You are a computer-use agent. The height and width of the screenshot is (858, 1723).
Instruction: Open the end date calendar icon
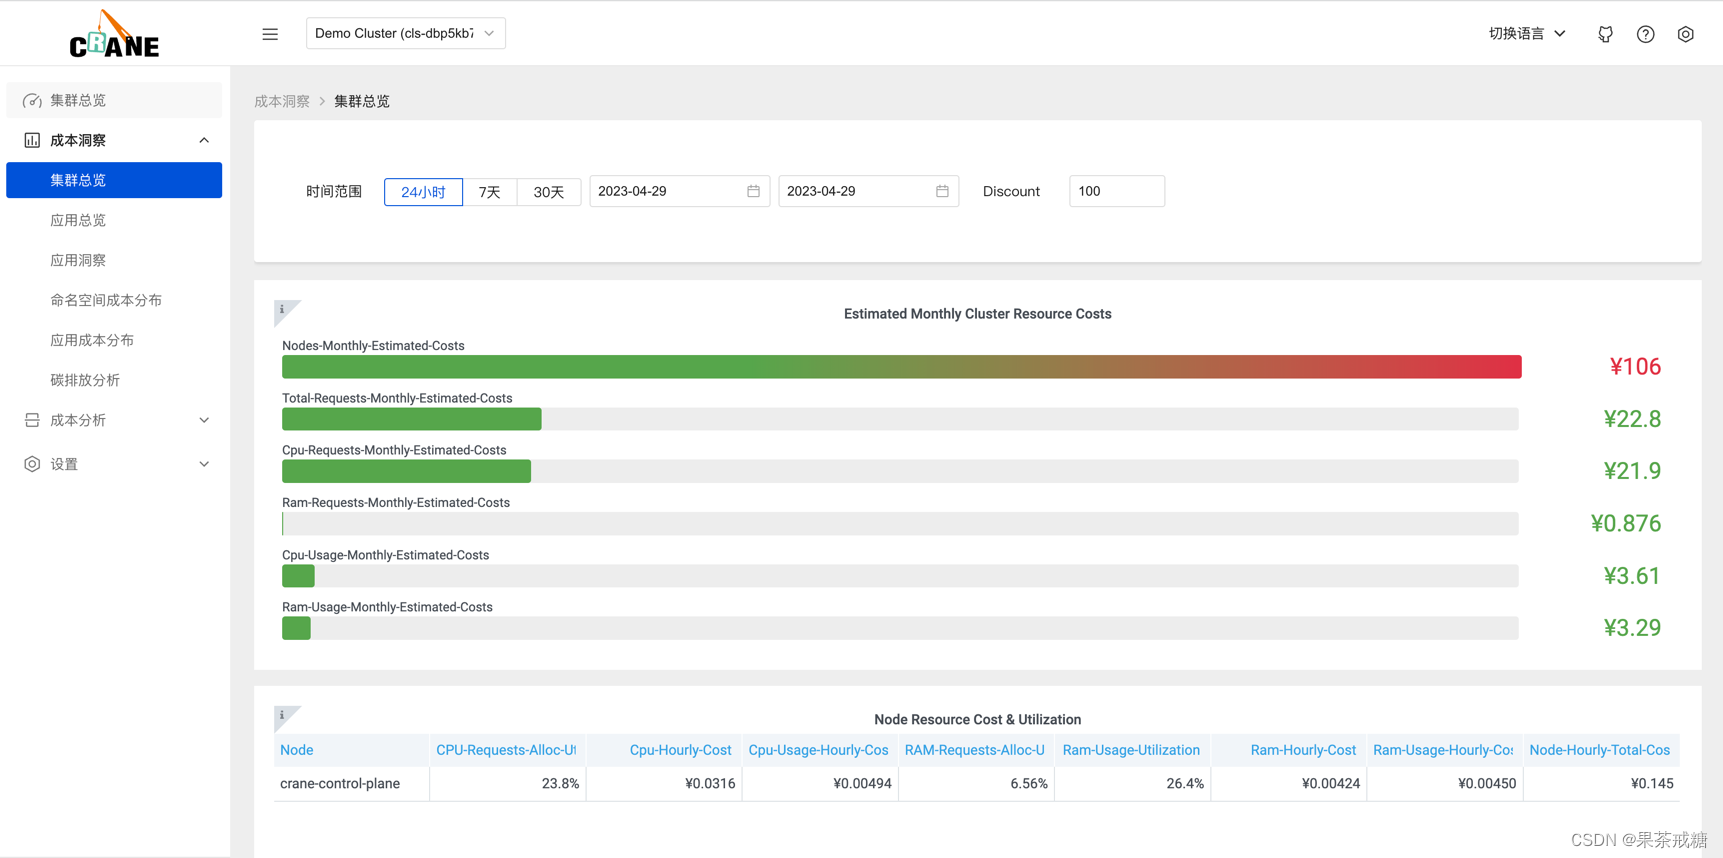(x=942, y=191)
